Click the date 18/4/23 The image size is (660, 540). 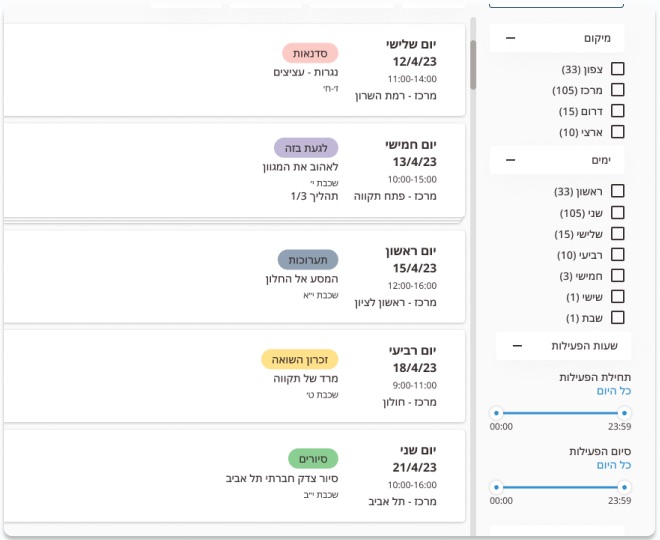(415, 368)
